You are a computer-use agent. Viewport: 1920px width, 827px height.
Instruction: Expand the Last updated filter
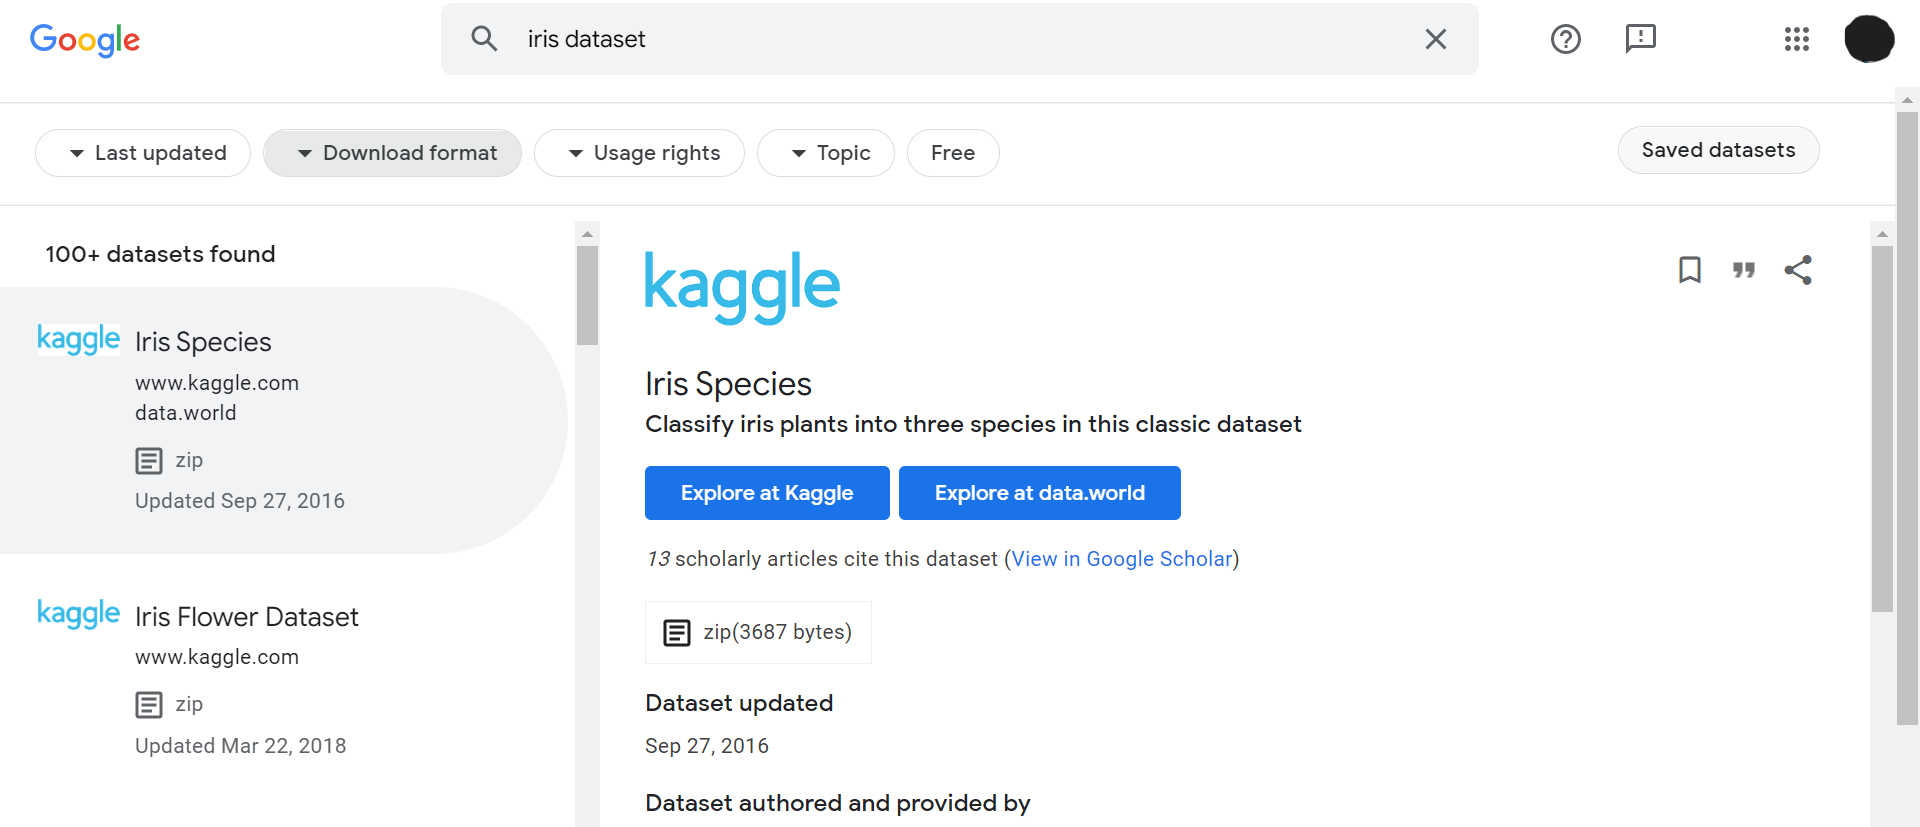143,153
